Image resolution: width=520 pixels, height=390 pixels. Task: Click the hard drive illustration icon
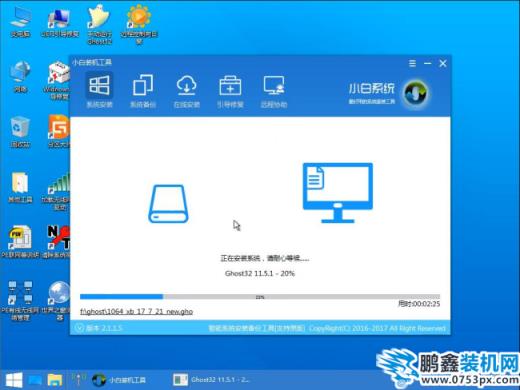coord(168,204)
